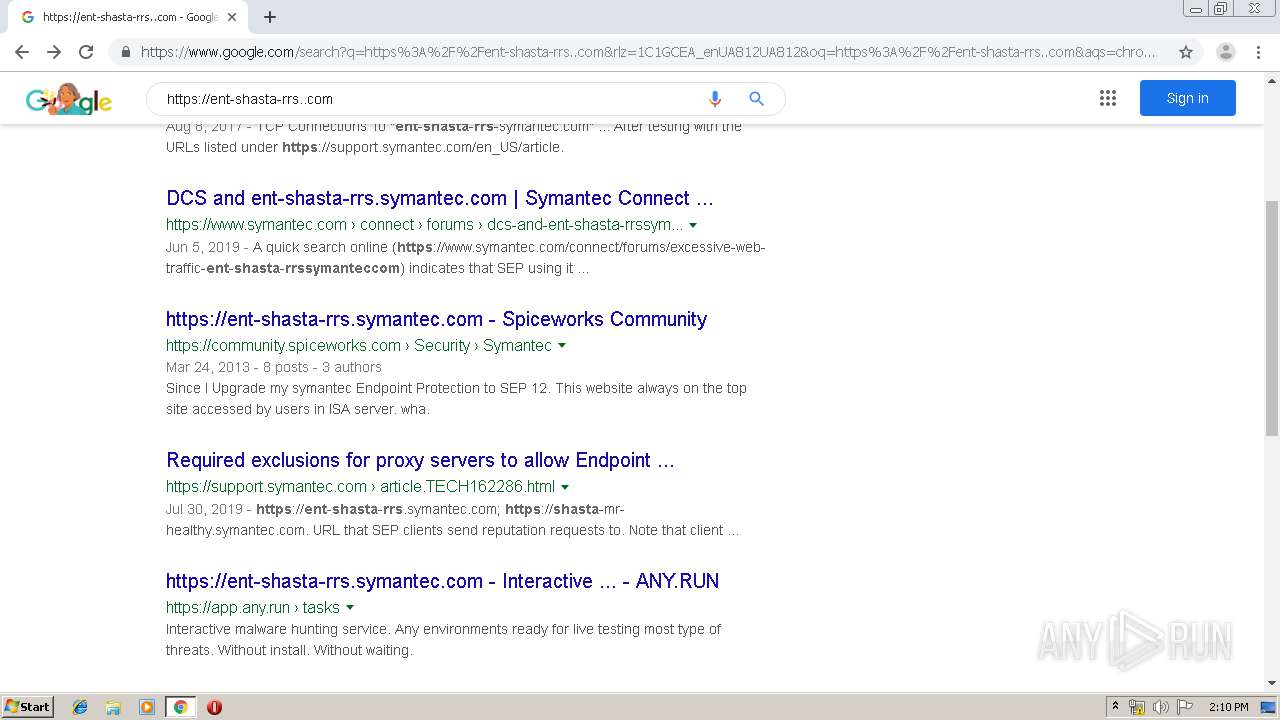Screen dimensions: 1280x720
Task: Click the network tray icon
Action: tap(1137, 707)
